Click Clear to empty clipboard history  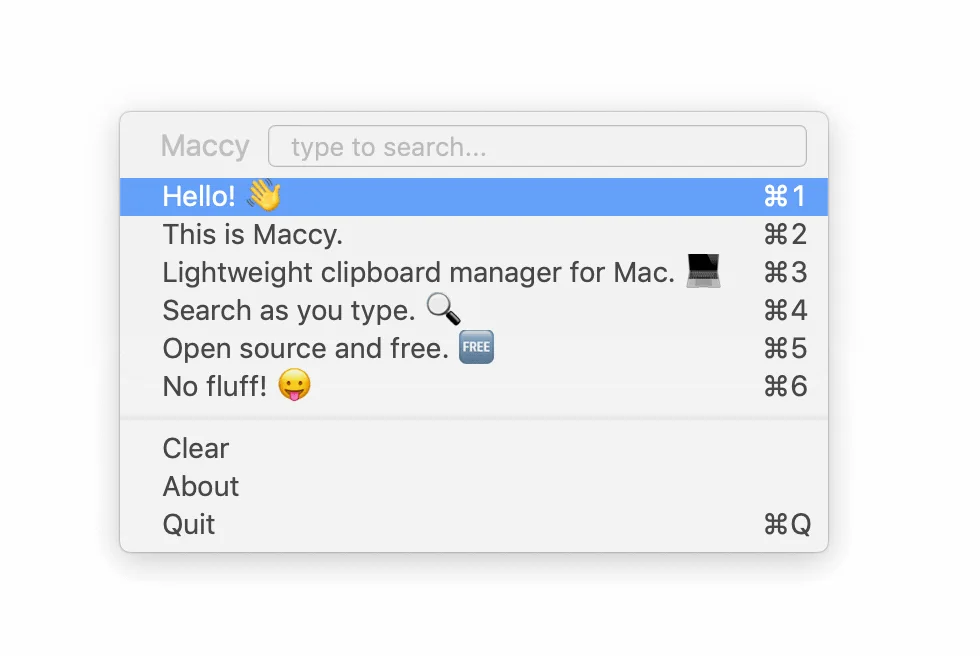(195, 448)
